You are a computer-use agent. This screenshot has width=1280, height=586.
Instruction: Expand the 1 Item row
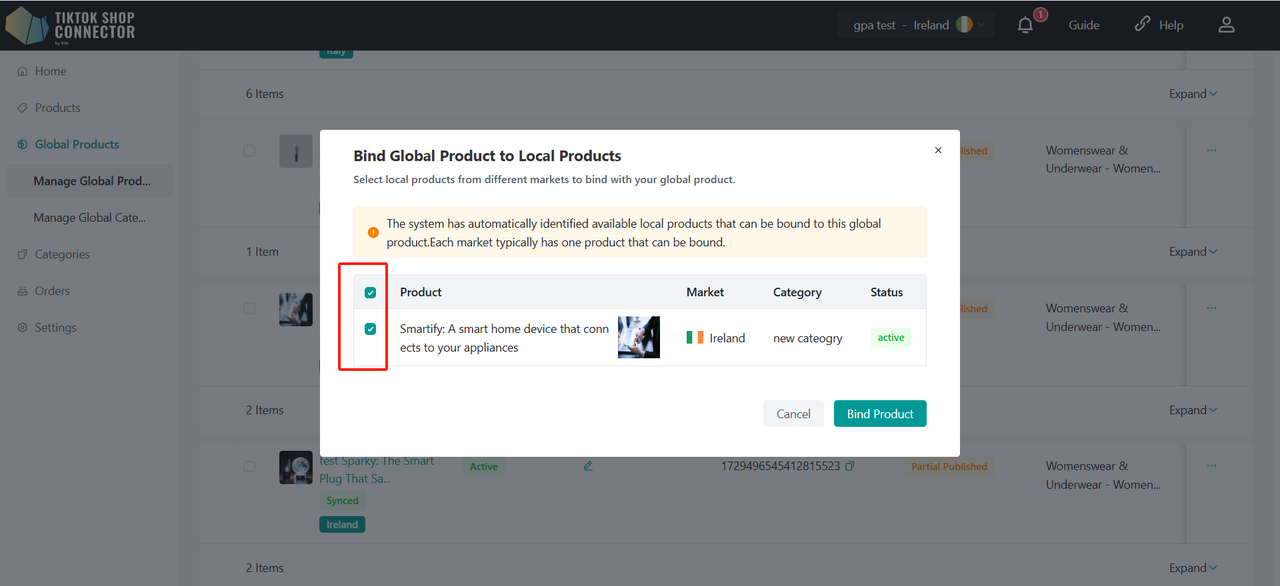pyautogui.click(x=1193, y=252)
